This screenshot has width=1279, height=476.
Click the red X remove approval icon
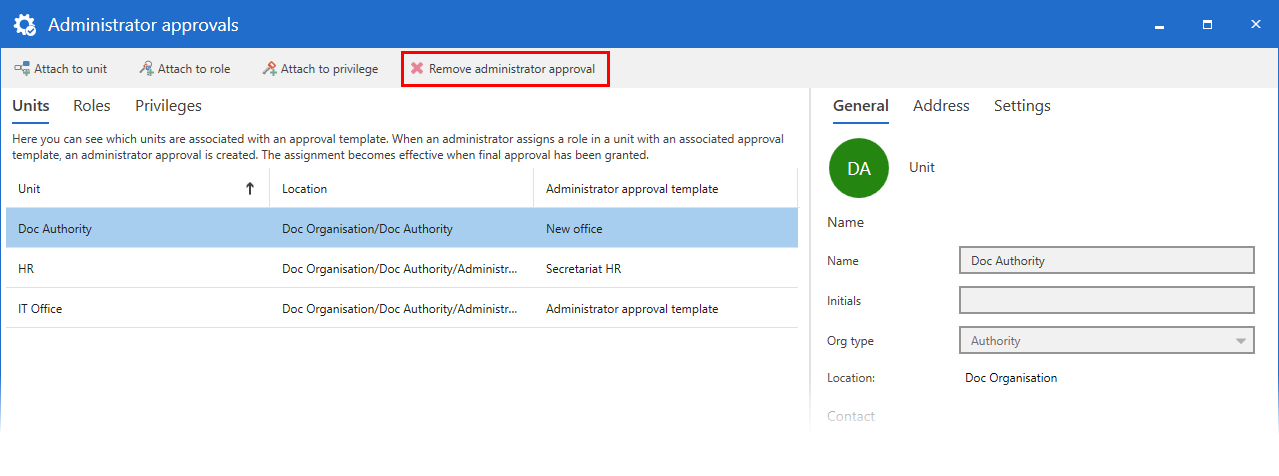point(417,69)
